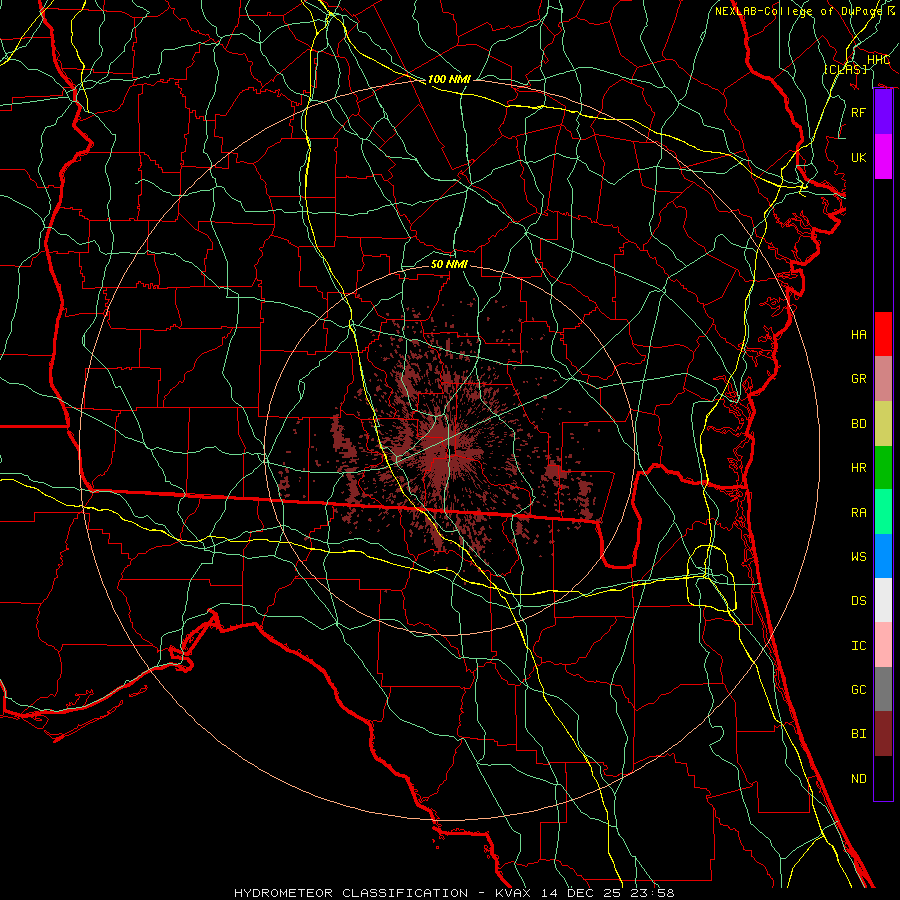Click the 50 NMI range ring label
Image resolution: width=900 pixels, height=900 pixels.
[x=449, y=264]
